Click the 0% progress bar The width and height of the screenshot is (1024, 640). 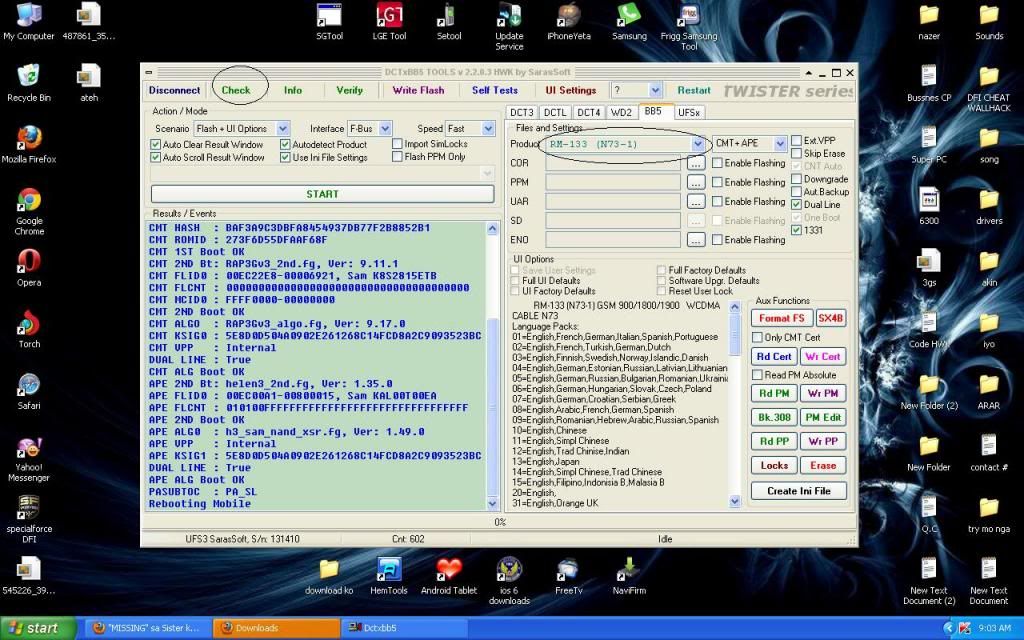click(x=499, y=519)
